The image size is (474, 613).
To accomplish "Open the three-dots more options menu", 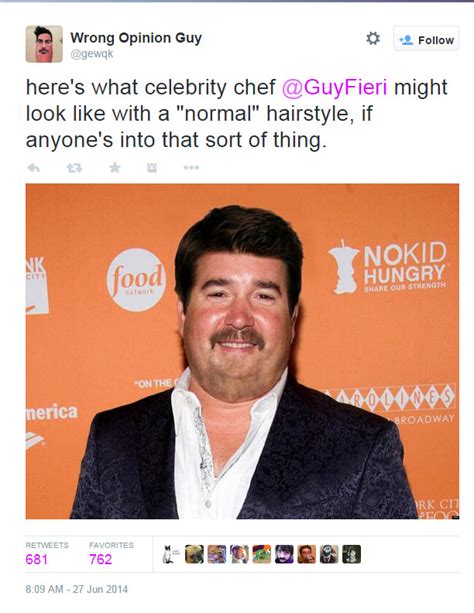I will (191, 167).
